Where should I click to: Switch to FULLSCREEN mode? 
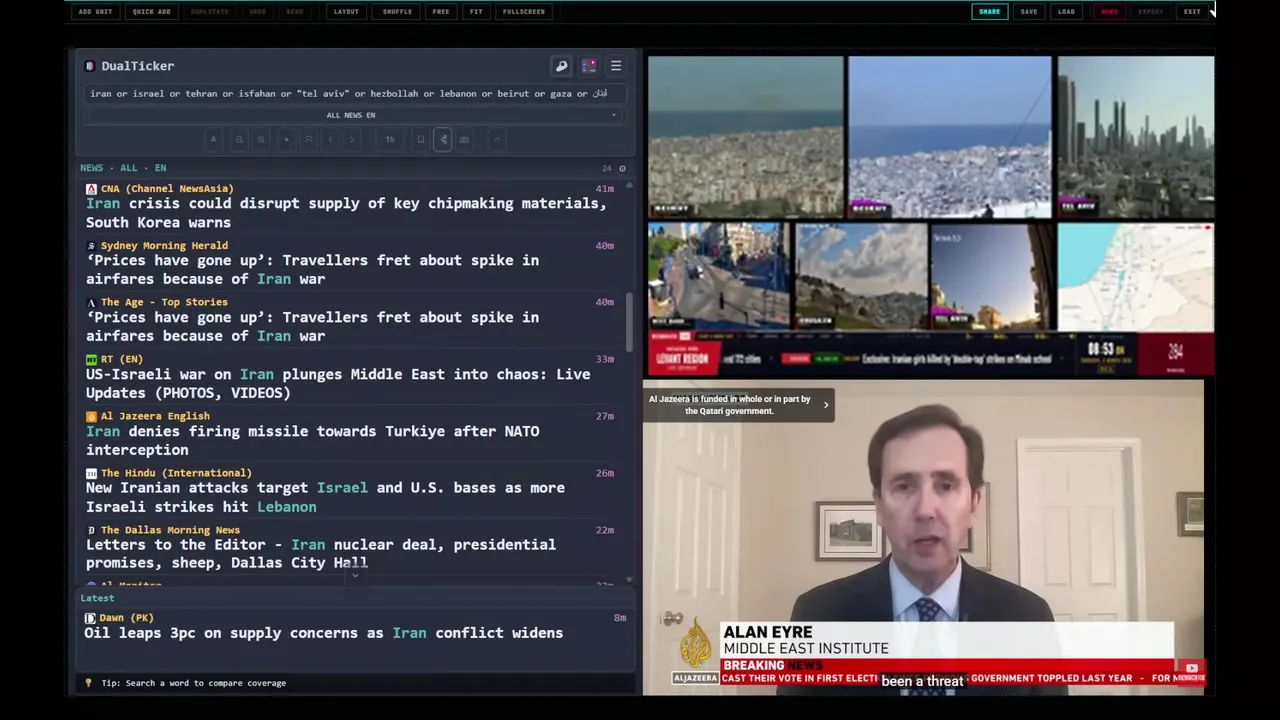[524, 12]
